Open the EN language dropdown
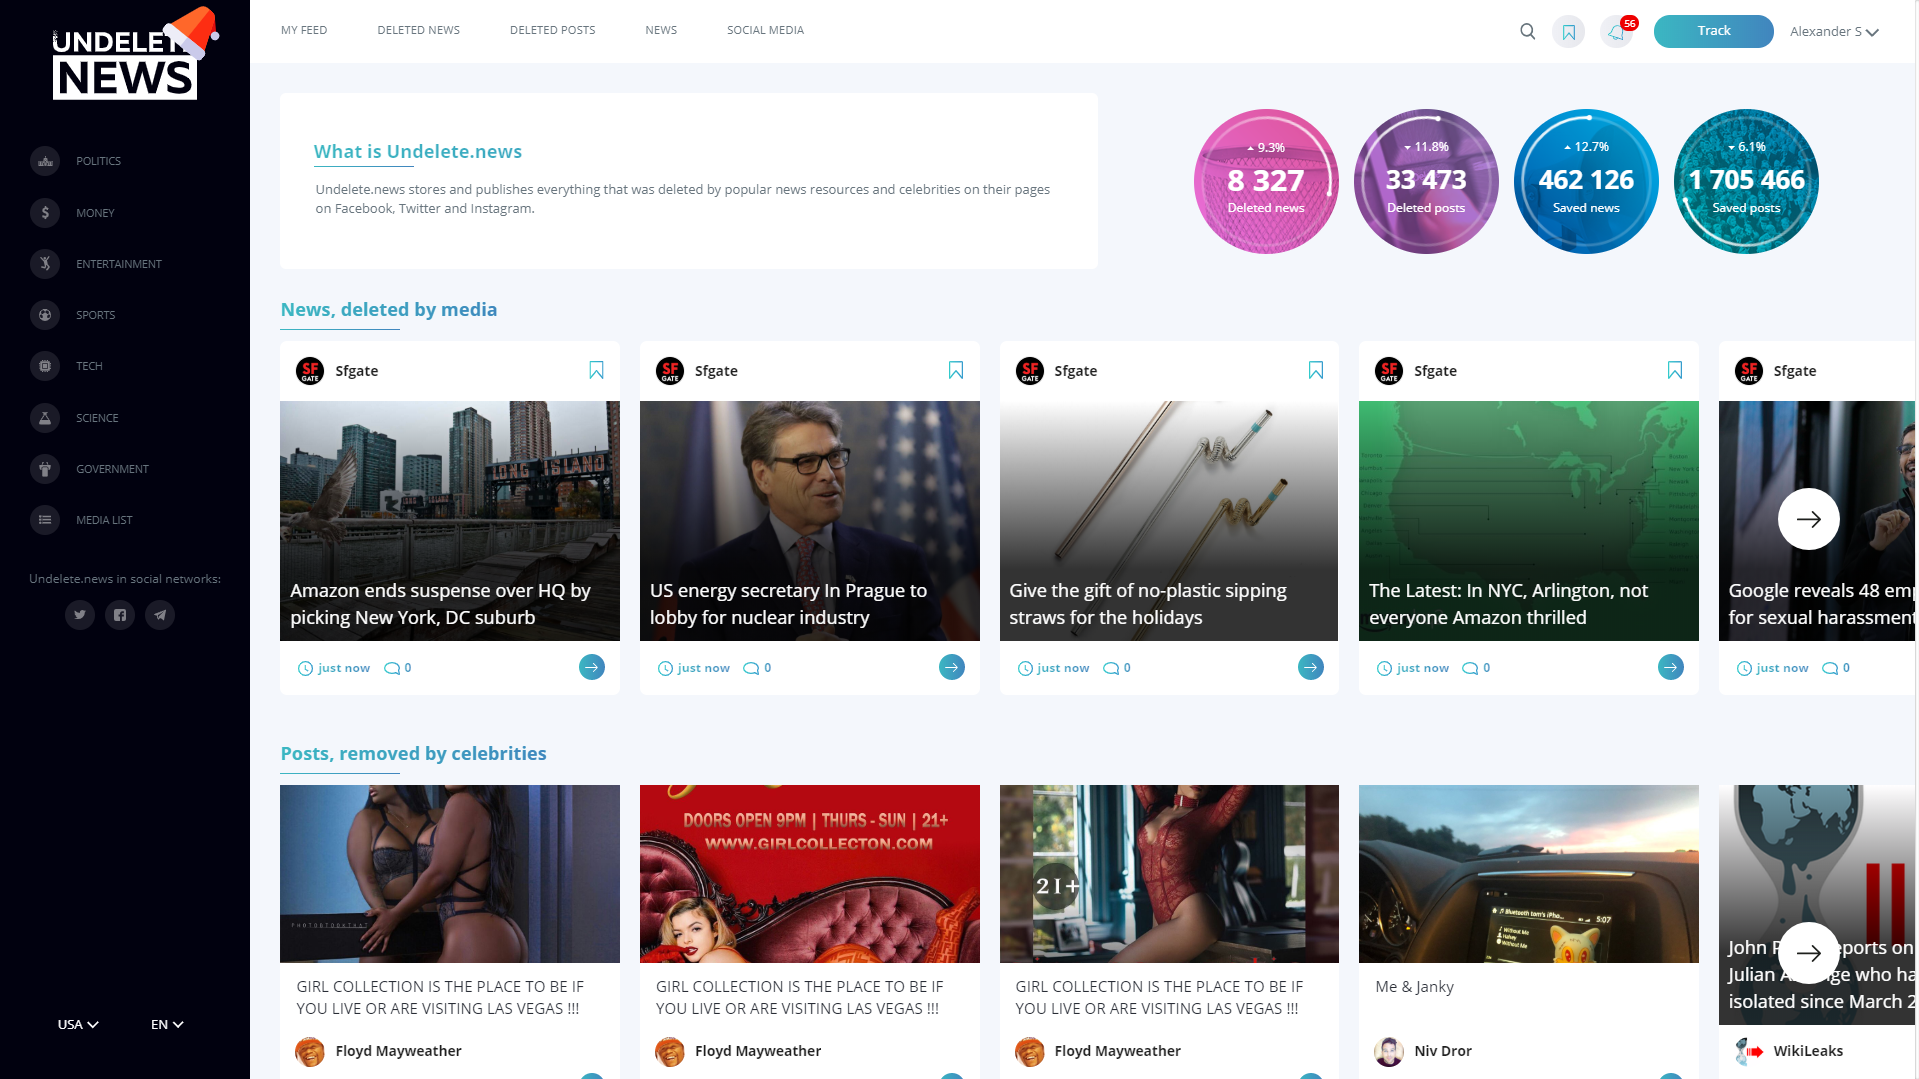1919x1079 pixels. (167, 1024)
